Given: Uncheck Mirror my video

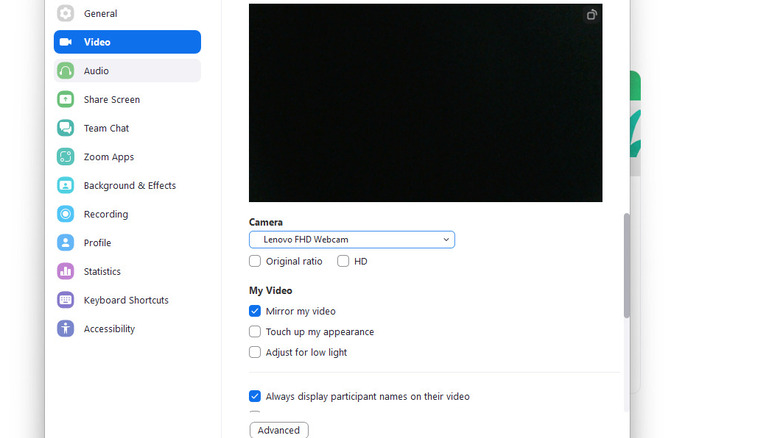Looking at the screenshot, I should tap(255, 311).
